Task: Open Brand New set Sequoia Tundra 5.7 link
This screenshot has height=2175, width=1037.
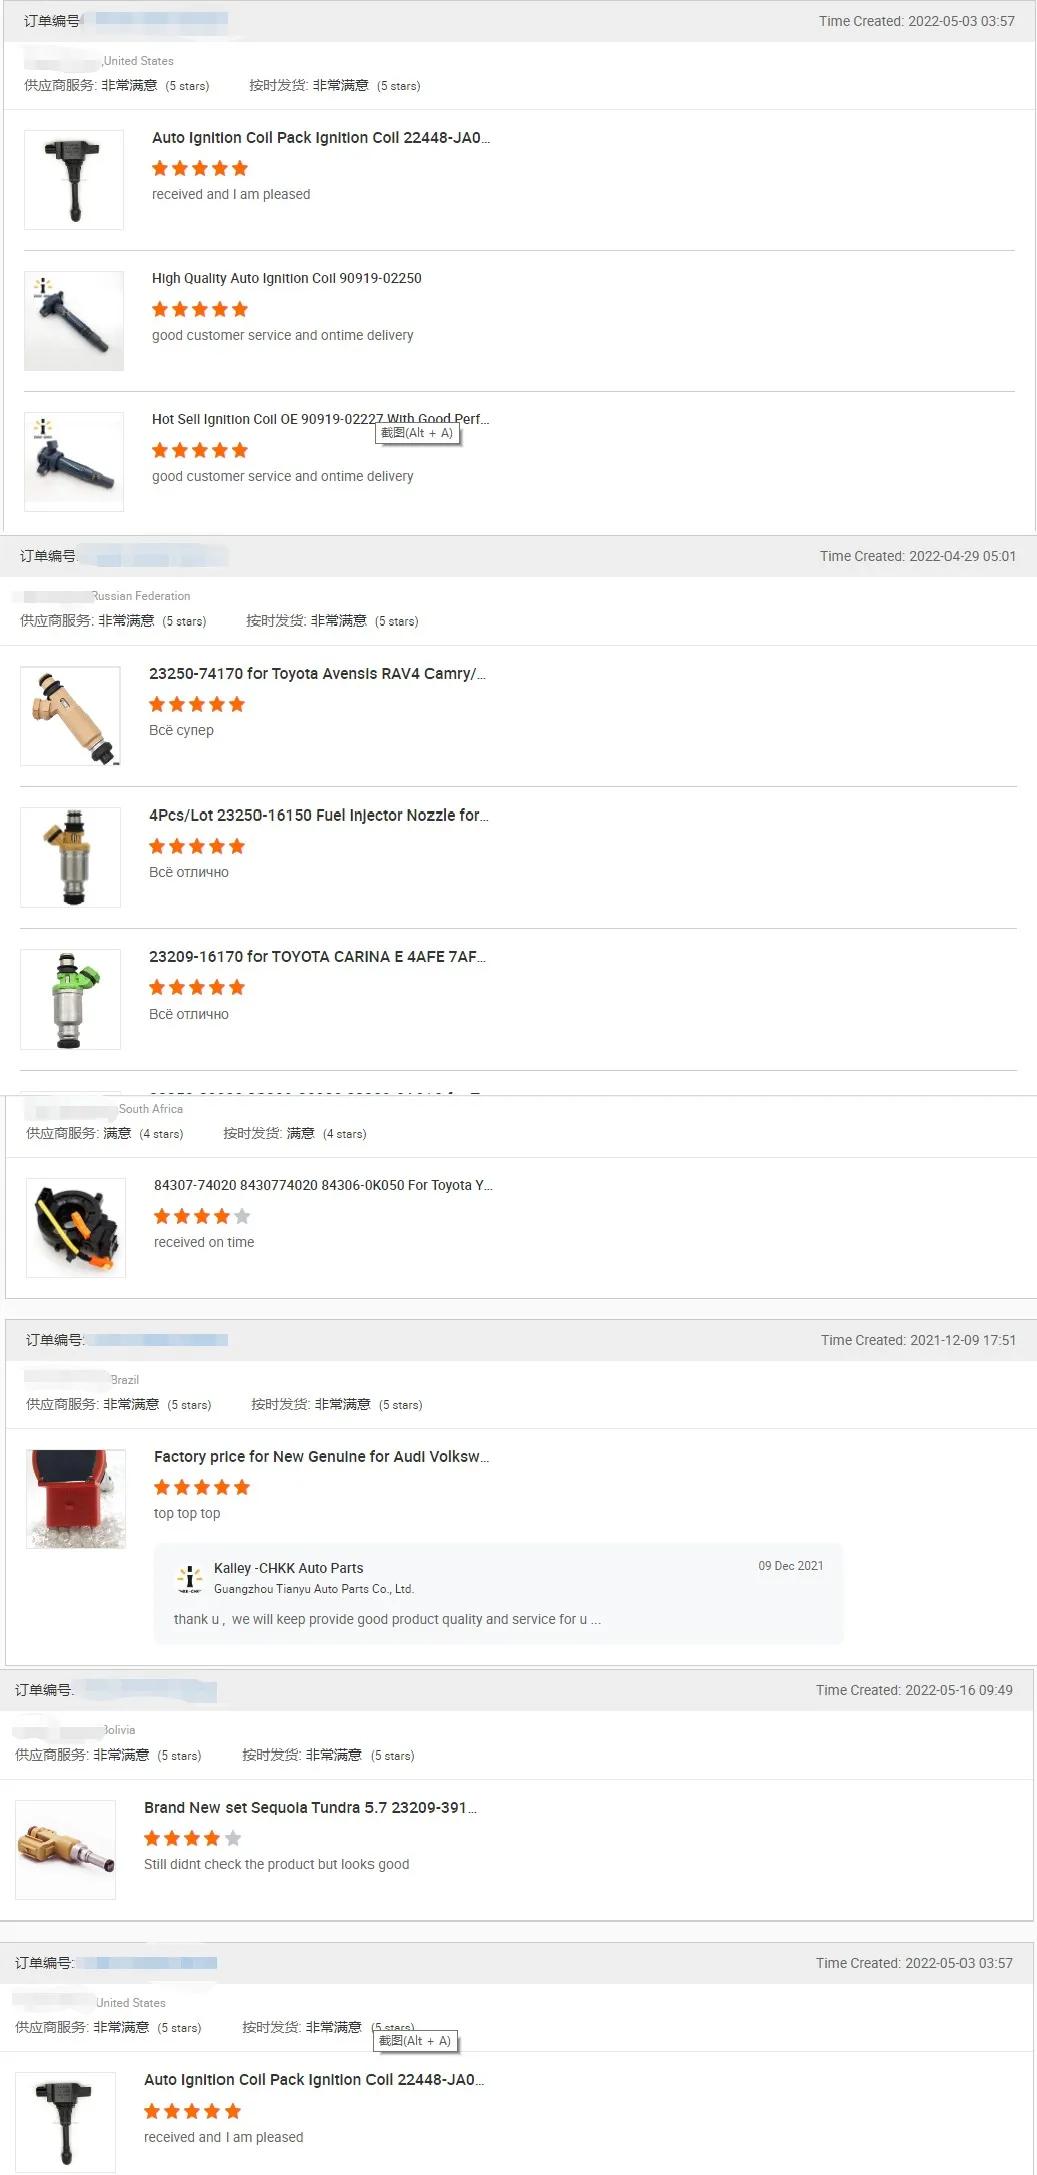Action: [310, 1808]
